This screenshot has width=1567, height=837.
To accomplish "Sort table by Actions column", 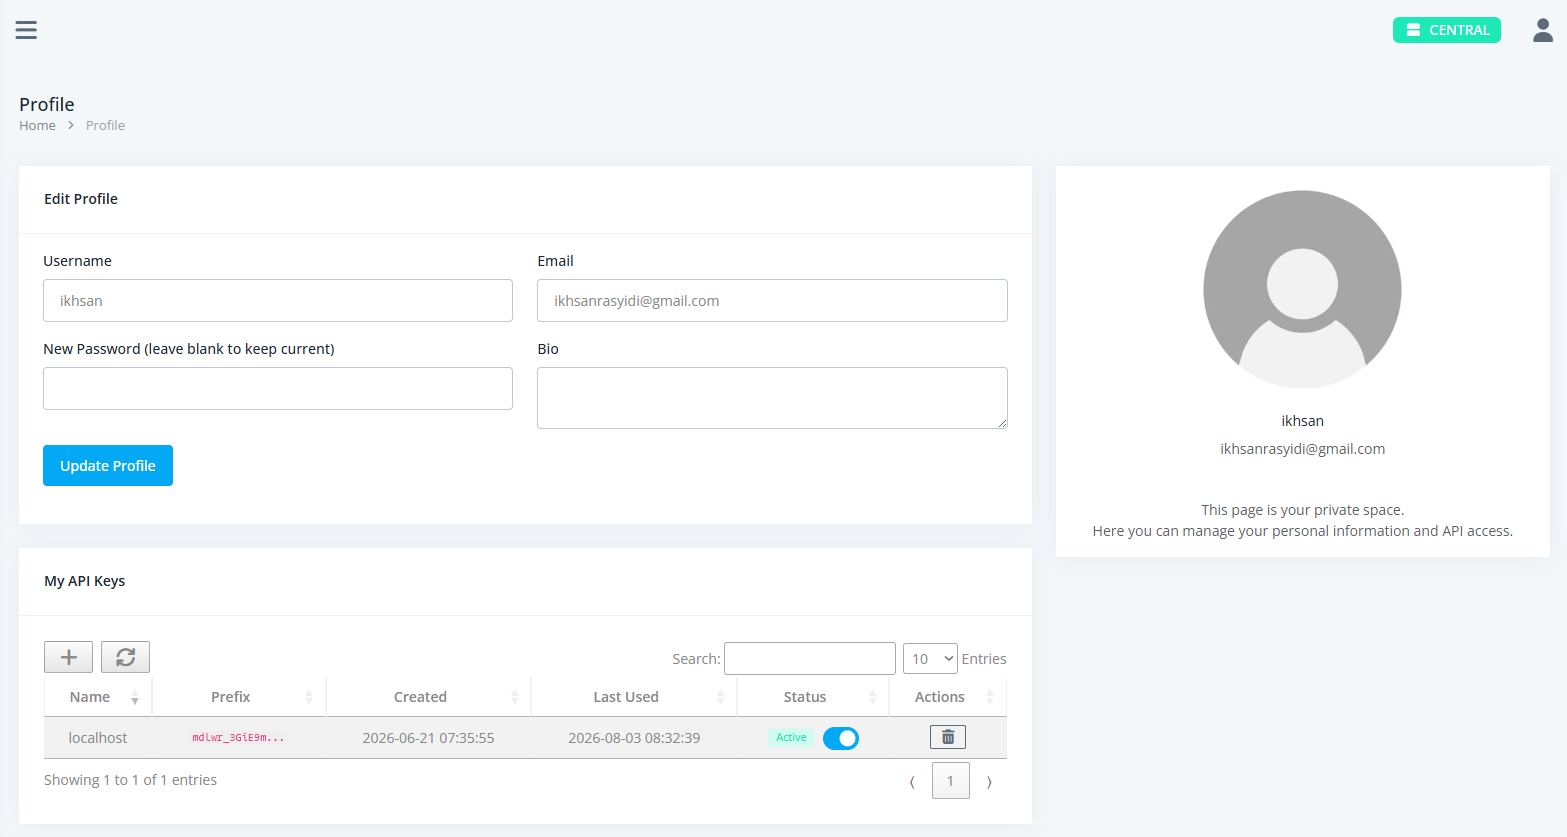I will pyautogui.click(x=948, y=697).
